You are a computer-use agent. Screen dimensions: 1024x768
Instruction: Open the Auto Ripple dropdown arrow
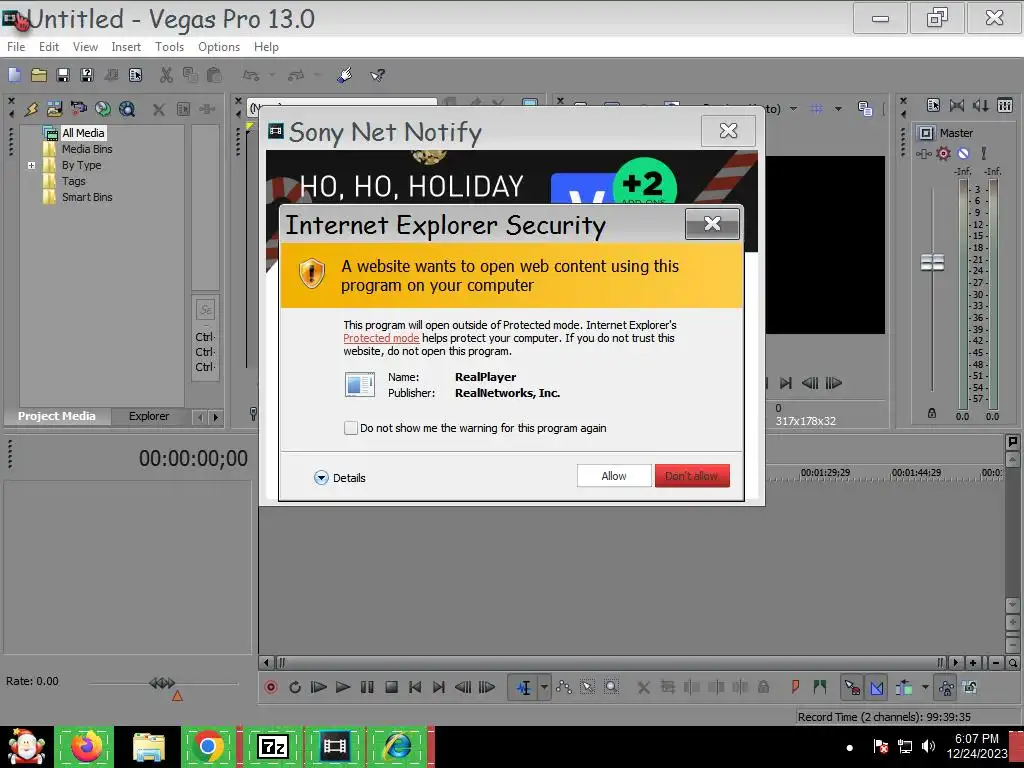pos(925,687)
